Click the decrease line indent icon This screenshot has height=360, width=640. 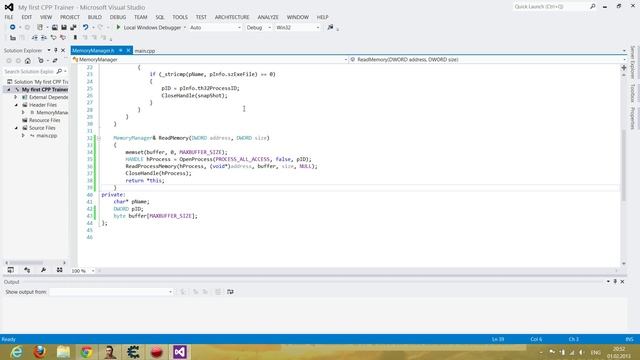click(x=35, y=38)
